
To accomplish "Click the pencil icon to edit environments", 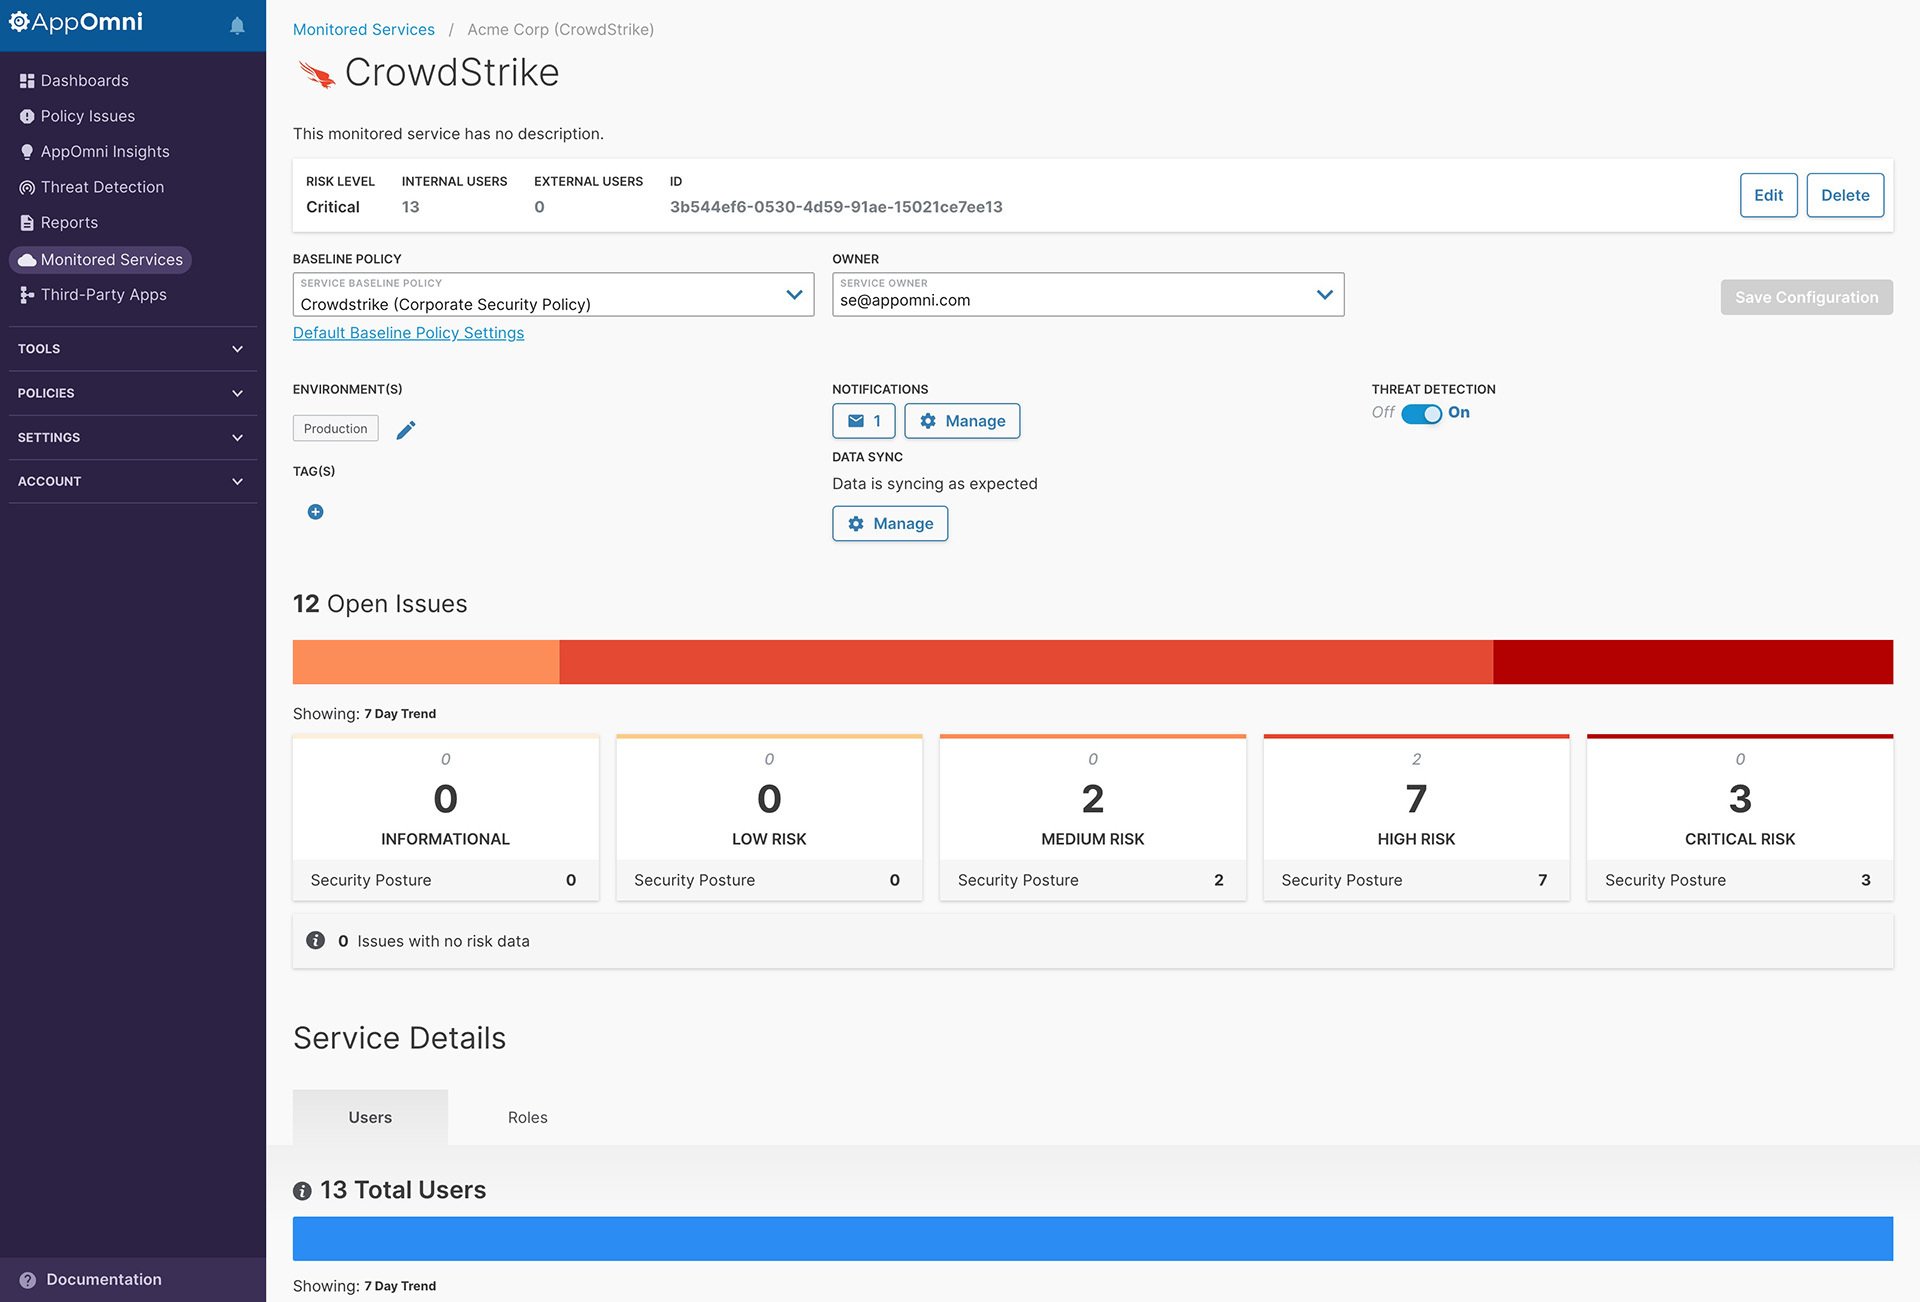I will [x=406, y=430].
